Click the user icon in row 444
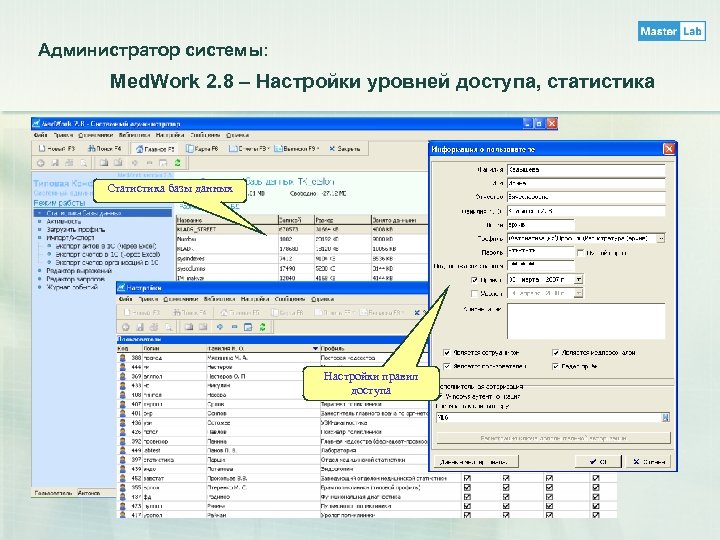The width and height of the screenshot is (720, 540). click(123, 367)
